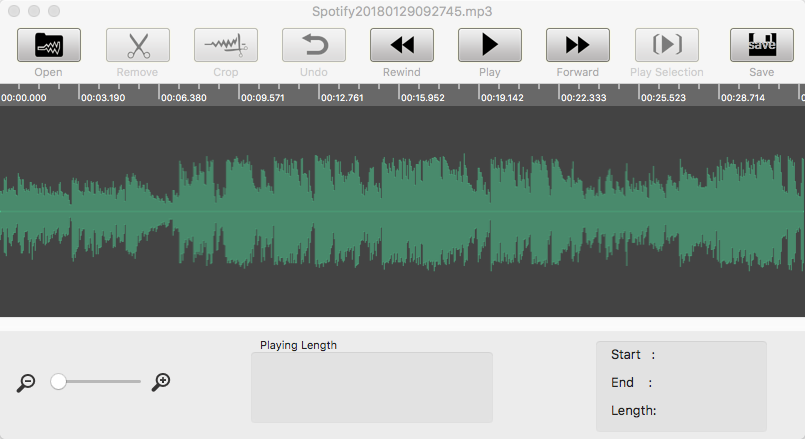Image resolution: width=805 pixels, height=439 pixels.
Task: Click the 00:03.190 ruler timestamp
Action: (x=102, y=98)
